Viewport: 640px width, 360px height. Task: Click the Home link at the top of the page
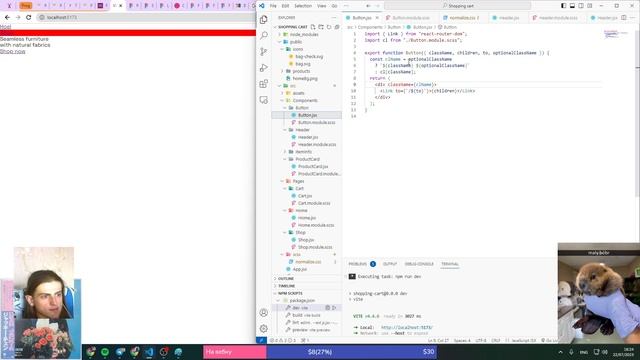pyautogui.click(x=5, y=27)
